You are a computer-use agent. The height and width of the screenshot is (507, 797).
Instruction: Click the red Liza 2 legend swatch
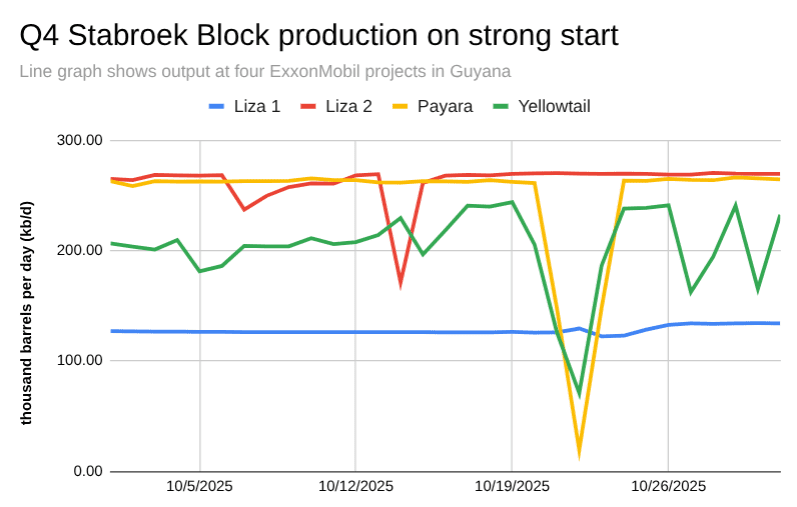311,106
